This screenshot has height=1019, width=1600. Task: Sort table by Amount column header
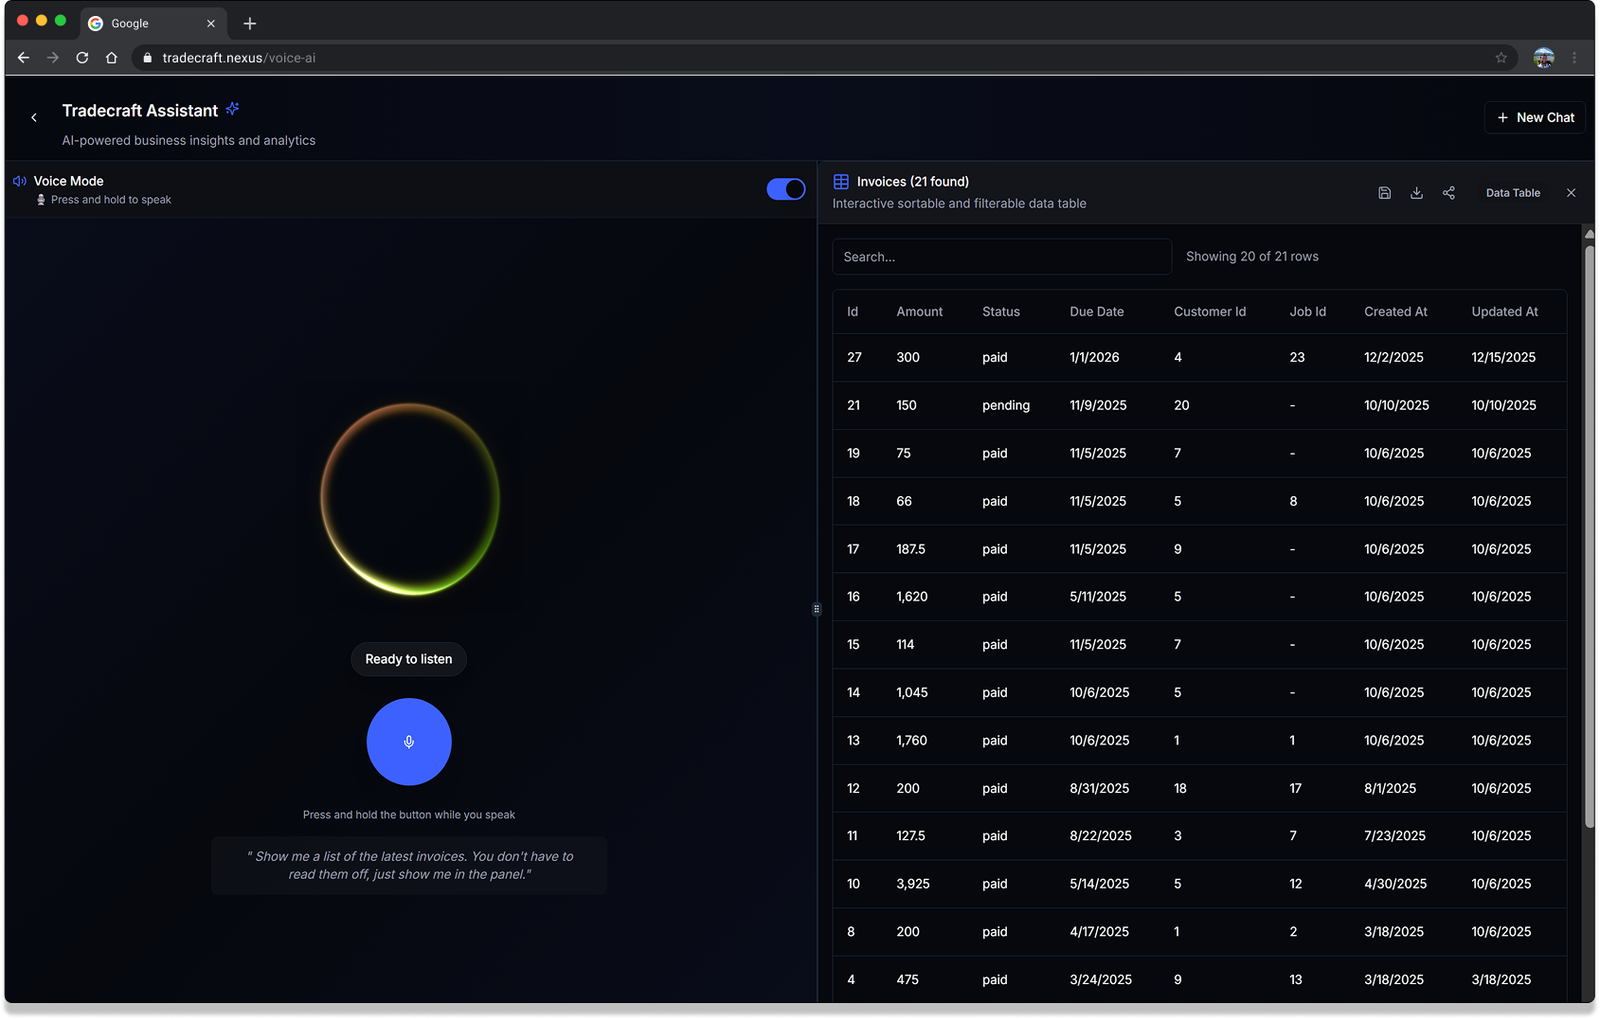(x=919, y=312)
